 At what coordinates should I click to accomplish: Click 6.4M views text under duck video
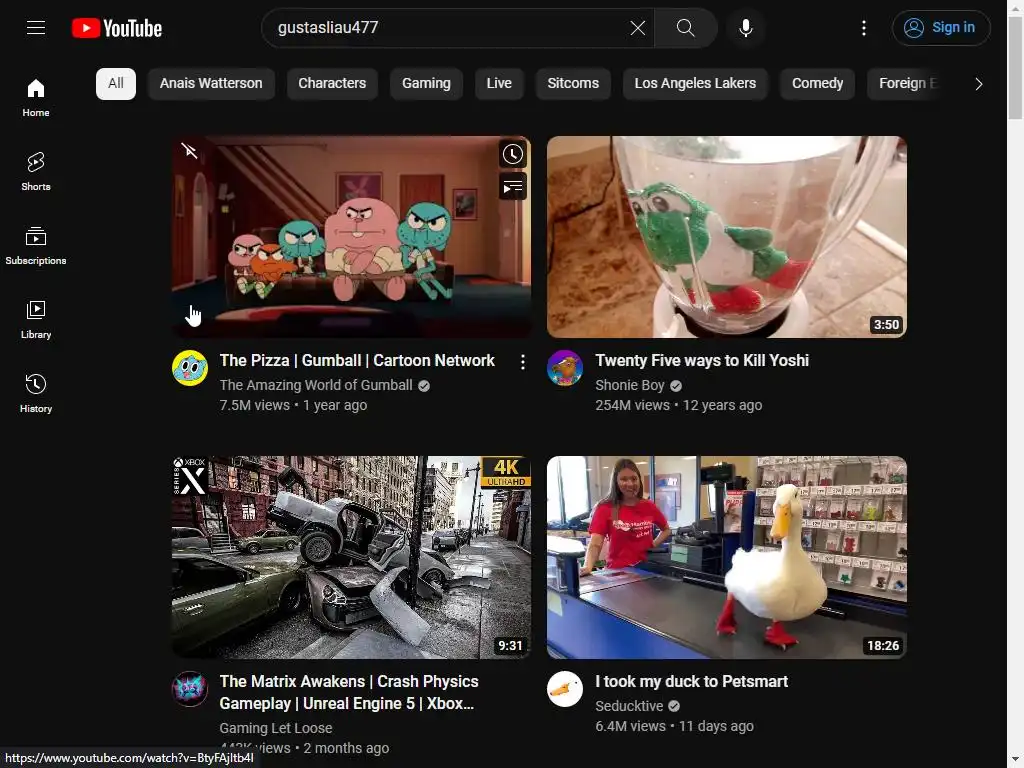coord(630,726)
